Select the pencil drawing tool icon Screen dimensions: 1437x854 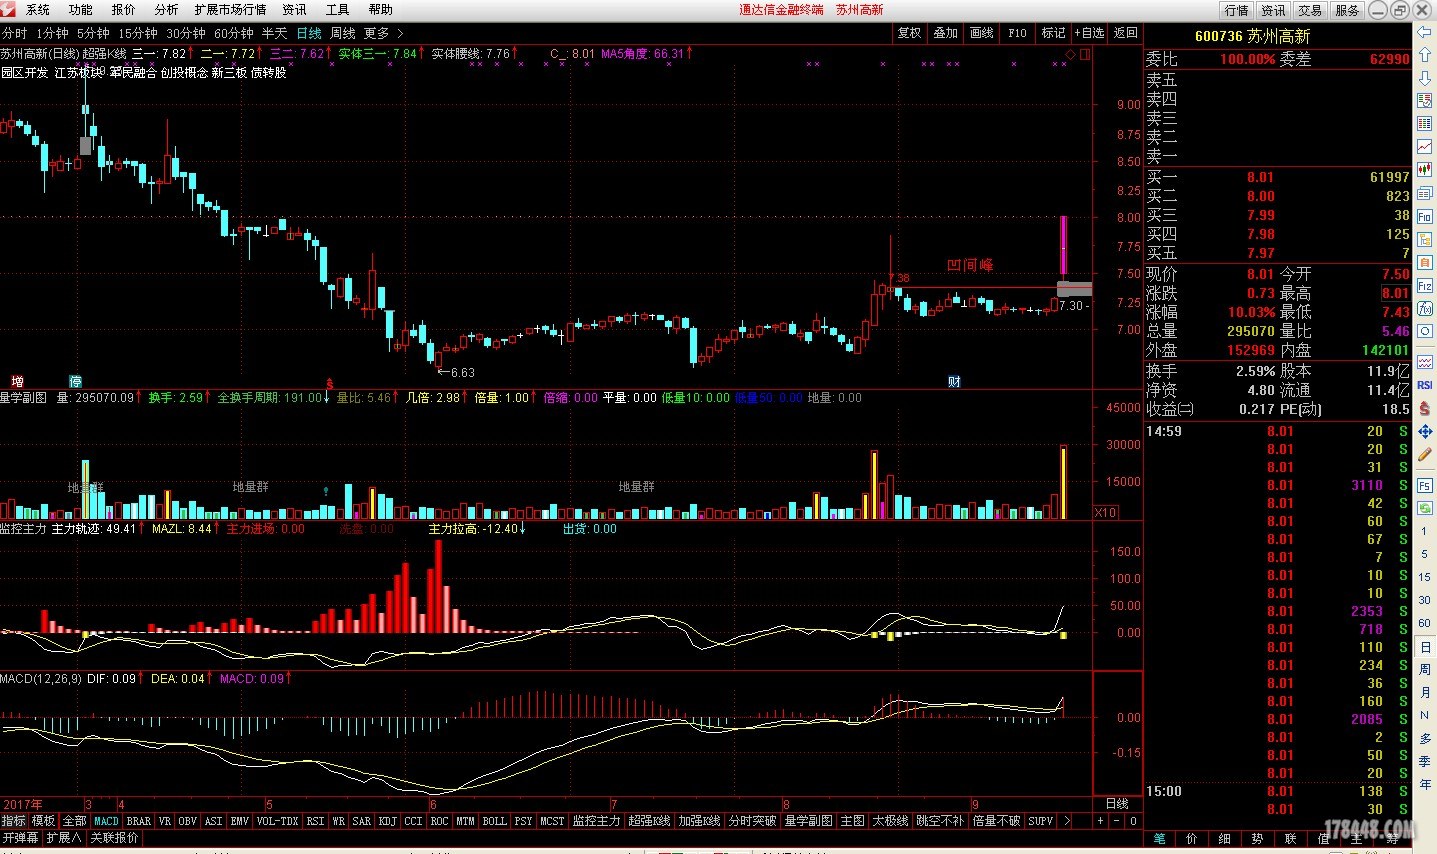point(1425,454)
